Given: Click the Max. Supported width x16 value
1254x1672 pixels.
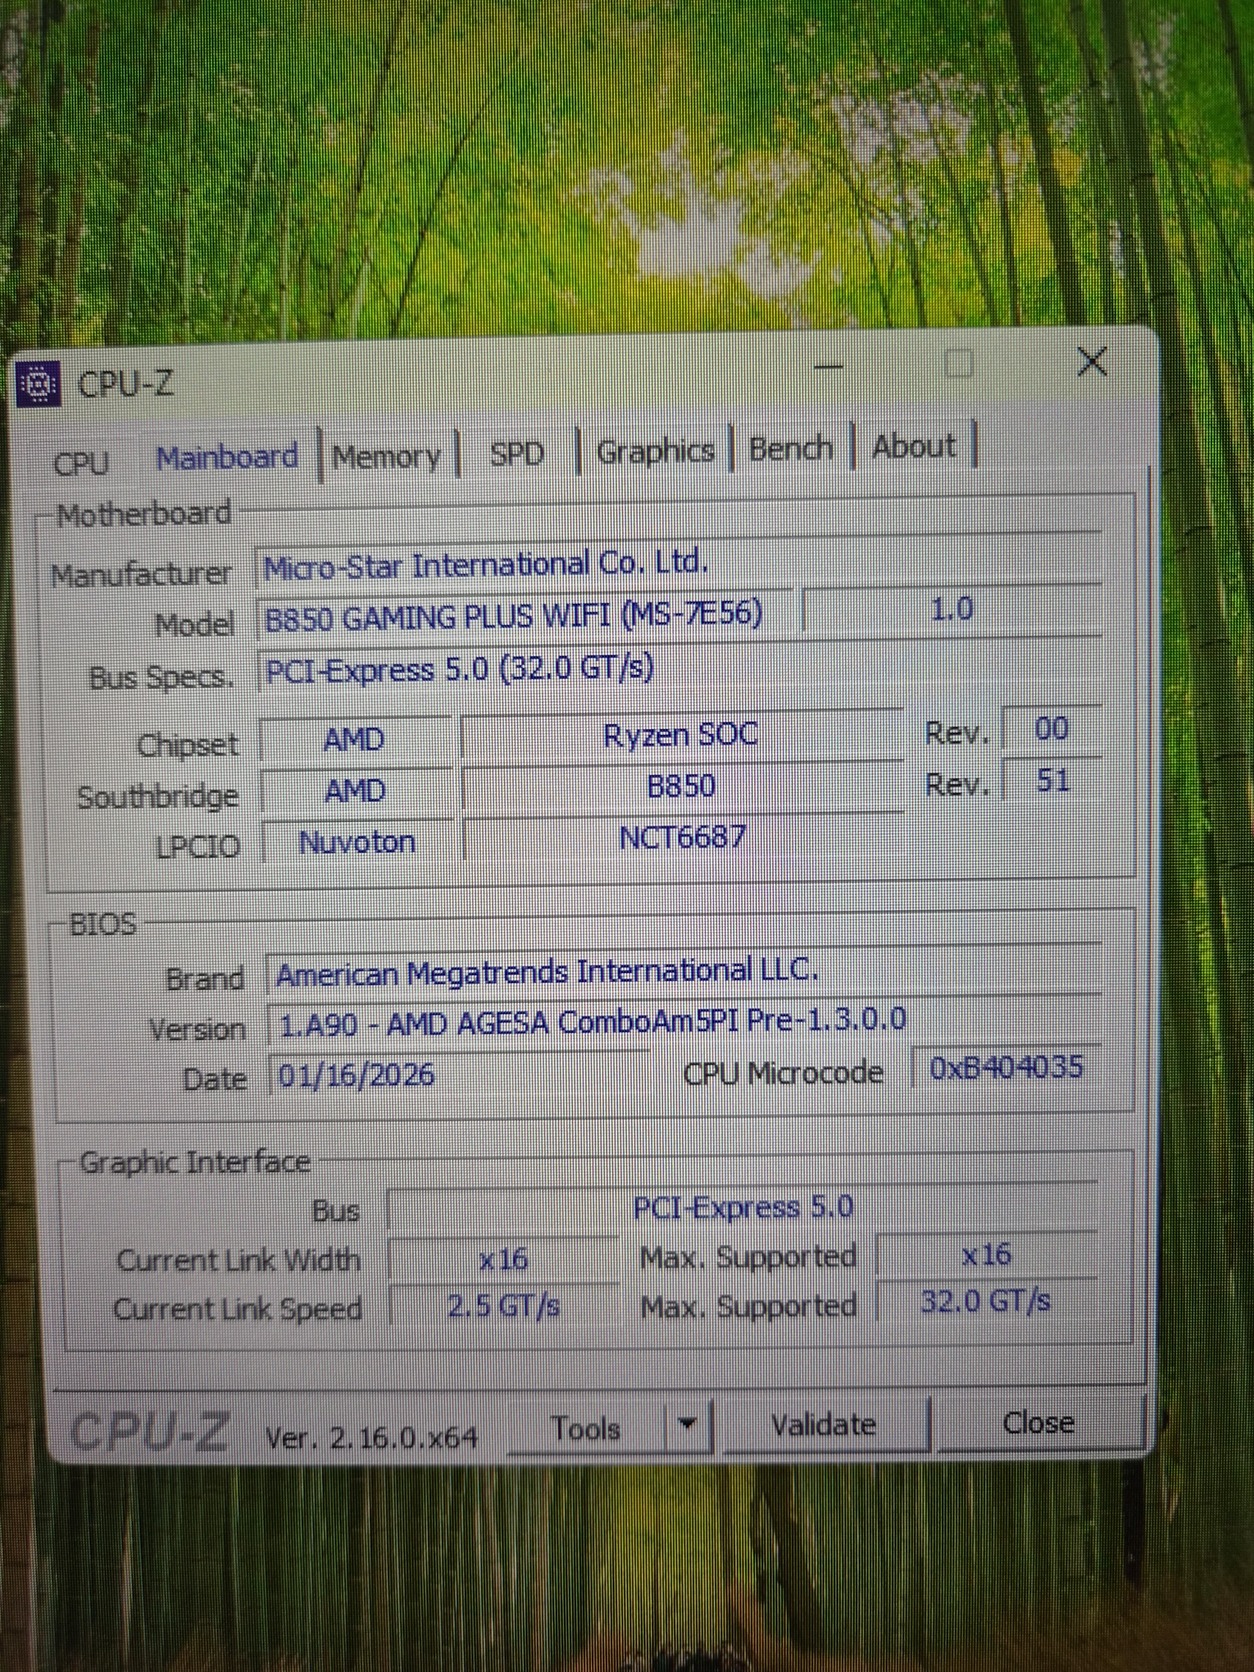Looking at the screenshot, I should 987,1254.
